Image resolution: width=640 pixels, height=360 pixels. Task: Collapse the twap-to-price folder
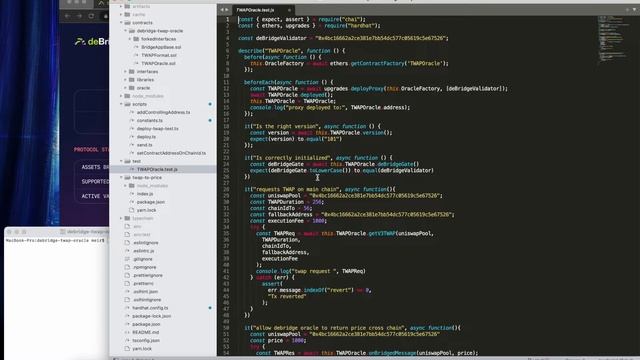click(x=121, y=178)
